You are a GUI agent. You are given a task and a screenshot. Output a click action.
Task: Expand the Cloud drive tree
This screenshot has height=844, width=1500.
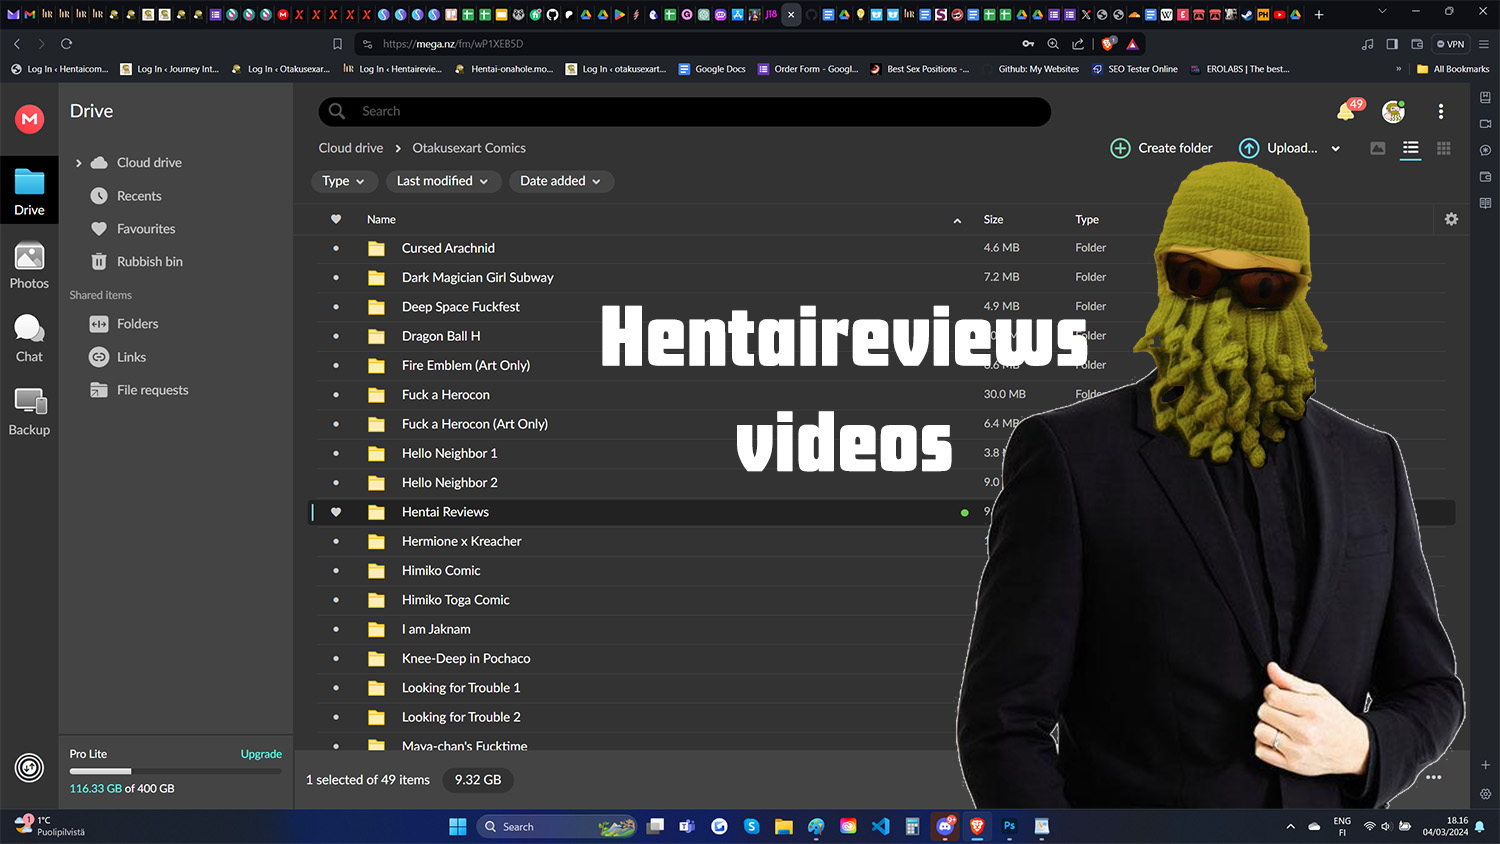(x=79, y=163)
